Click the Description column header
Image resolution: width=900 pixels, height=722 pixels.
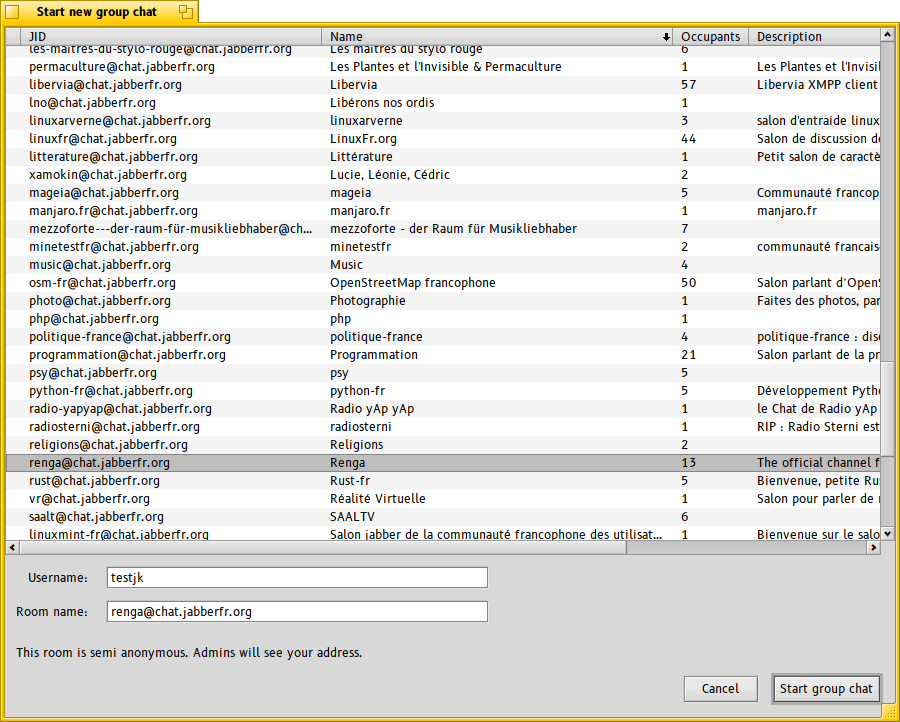coord(812,37)
